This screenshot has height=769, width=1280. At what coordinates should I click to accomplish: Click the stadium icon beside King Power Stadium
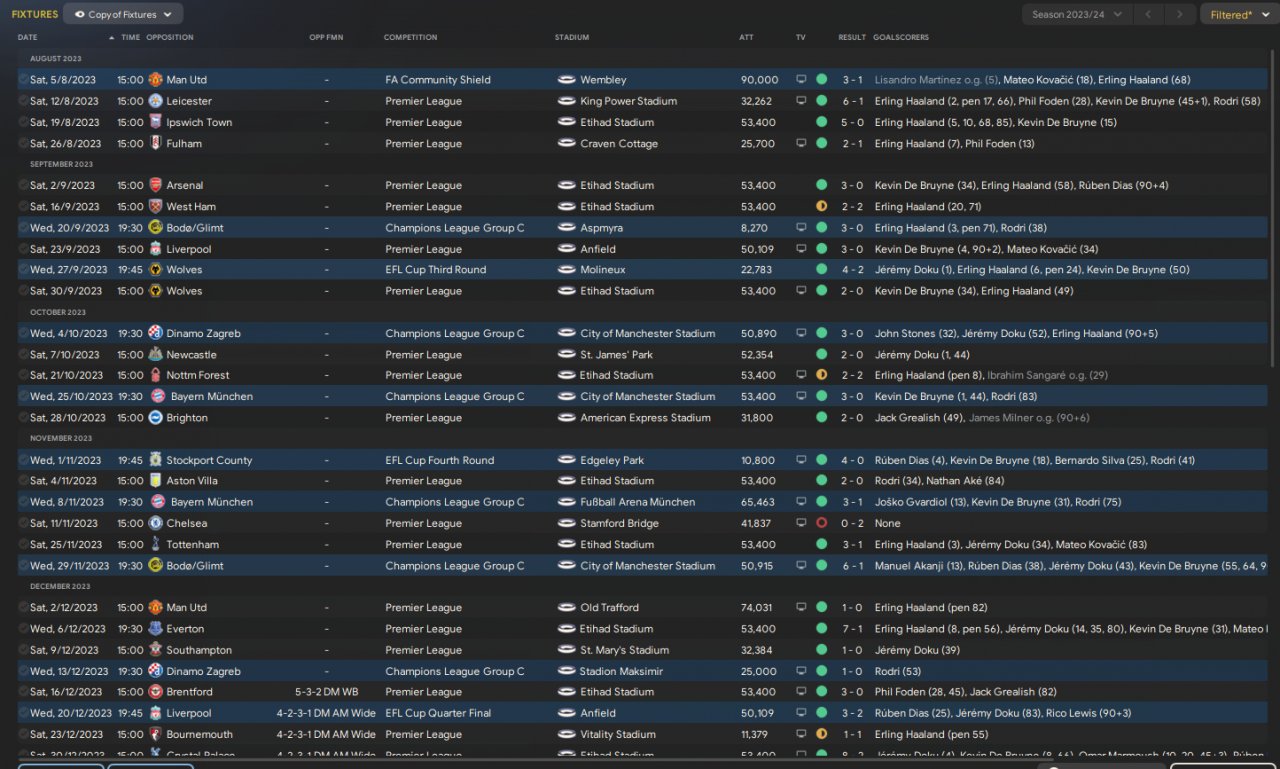click(x=566, y=101)
